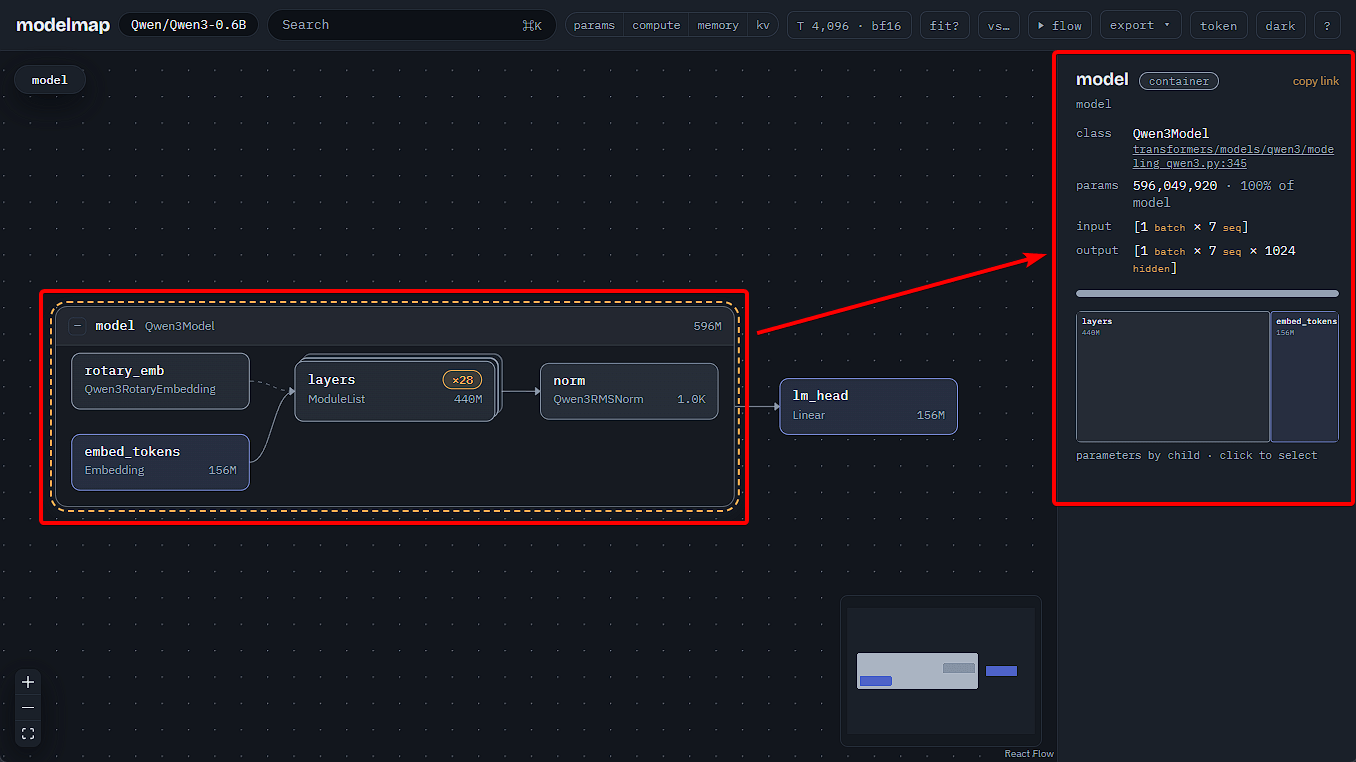Viewport: 1356px width, 762px height.
Task: Click the zoom out minus button
Action: 28,708
